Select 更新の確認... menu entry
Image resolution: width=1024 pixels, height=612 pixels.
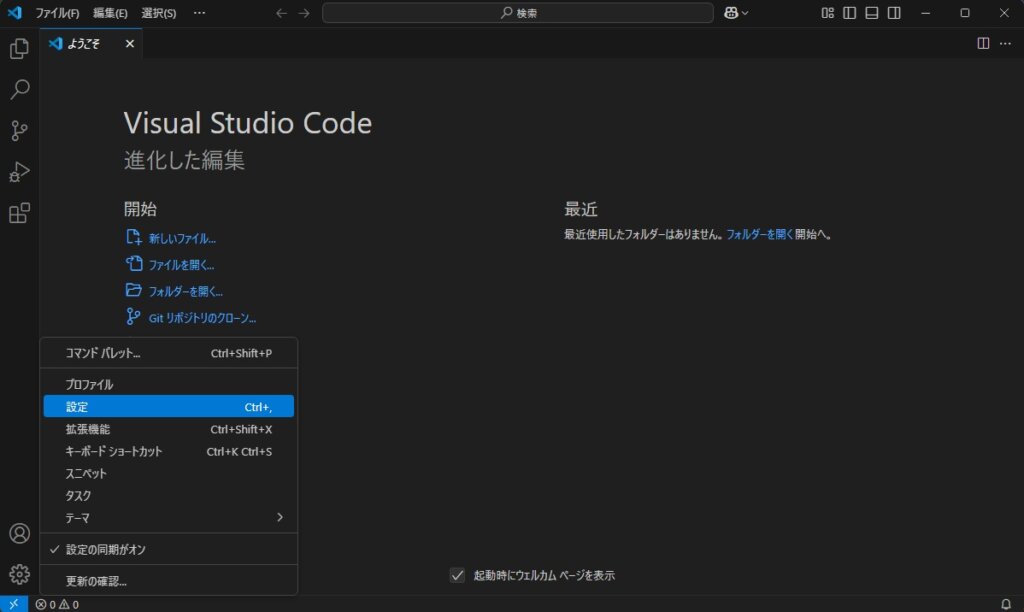pos(168,581)
